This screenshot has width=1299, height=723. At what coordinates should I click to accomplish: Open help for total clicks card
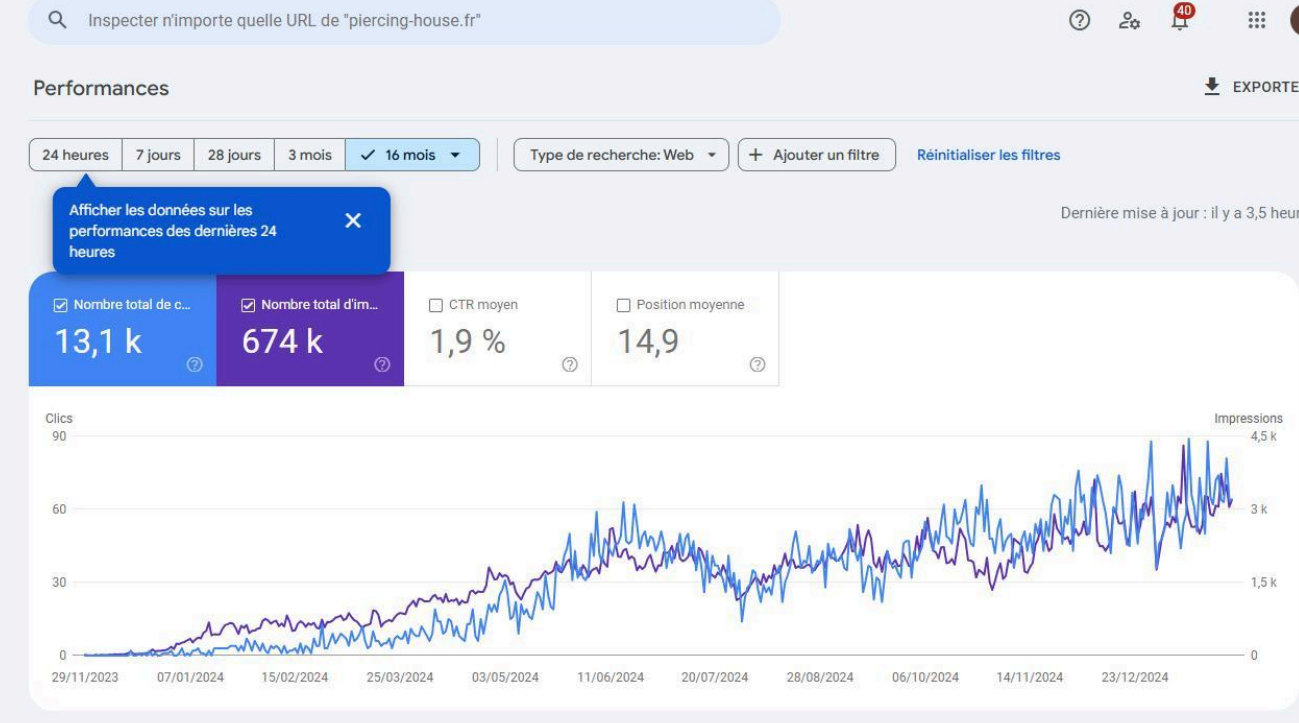click(x=195, y=365)
